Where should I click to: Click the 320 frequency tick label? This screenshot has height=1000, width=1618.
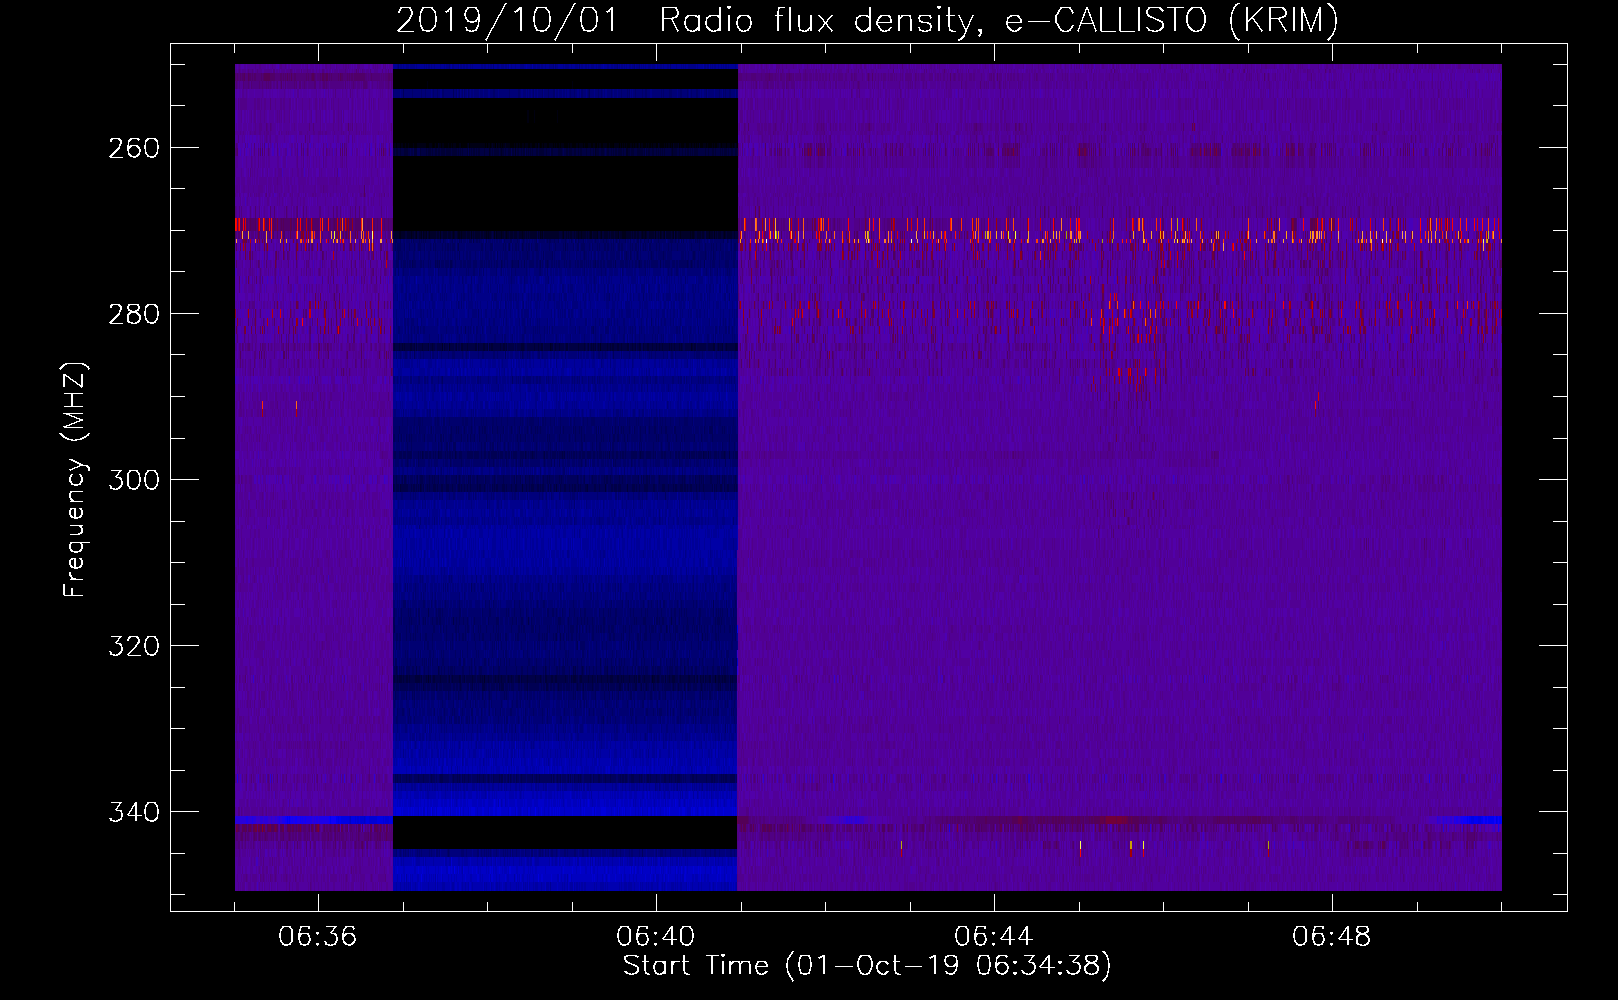(134, 646)
